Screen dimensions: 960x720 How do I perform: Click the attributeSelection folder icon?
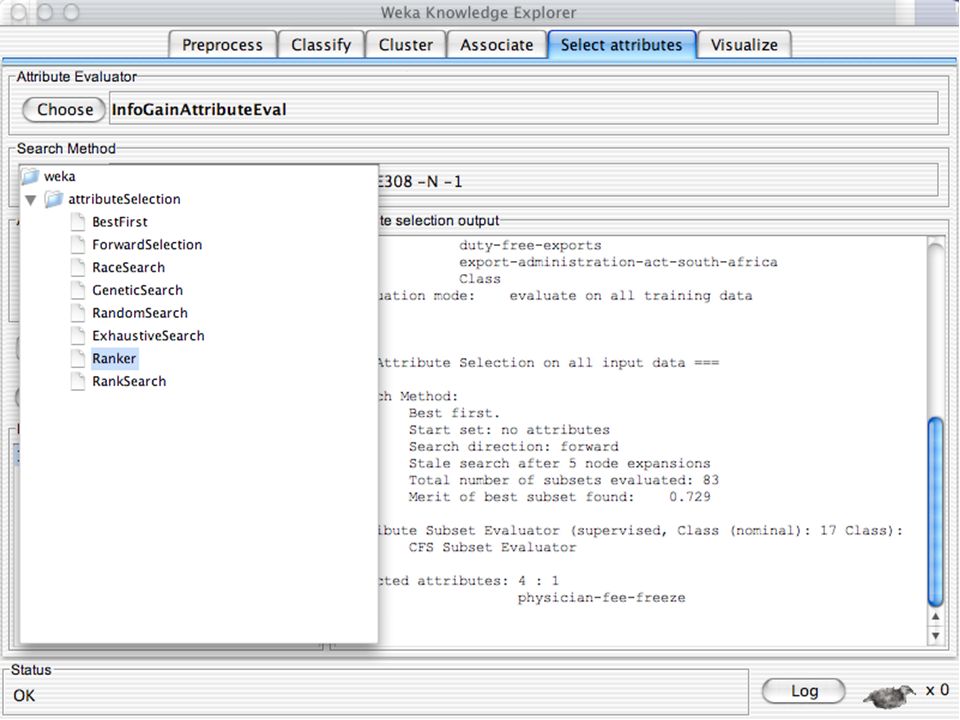point(54,199)
